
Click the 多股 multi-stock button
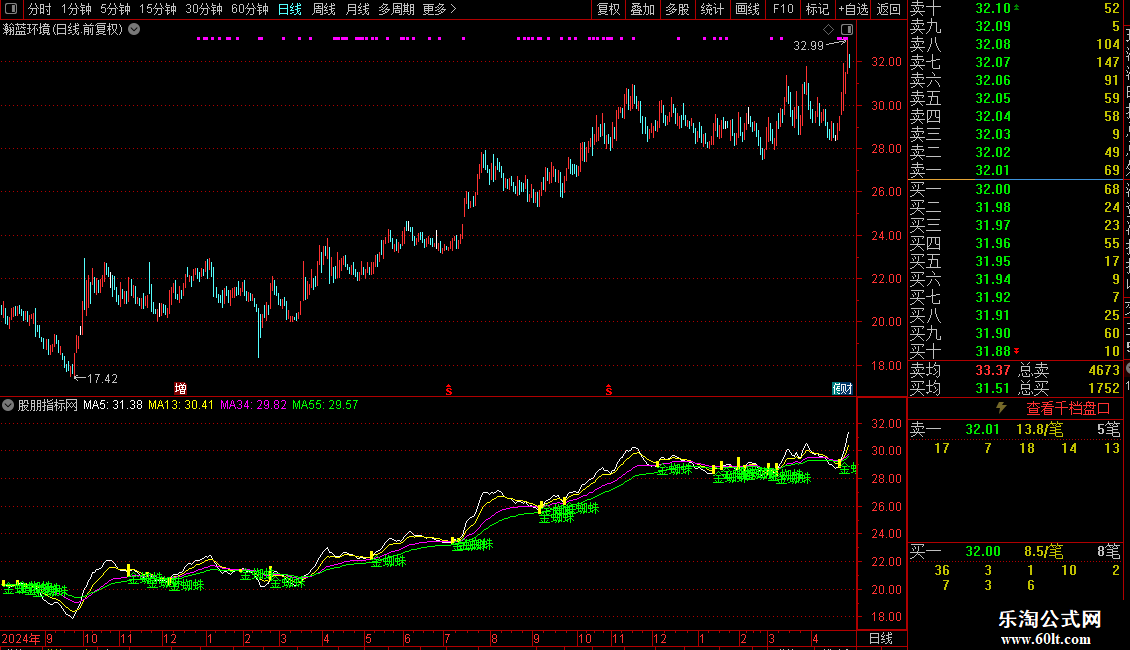pyautogui.click(x=677, y=9)
